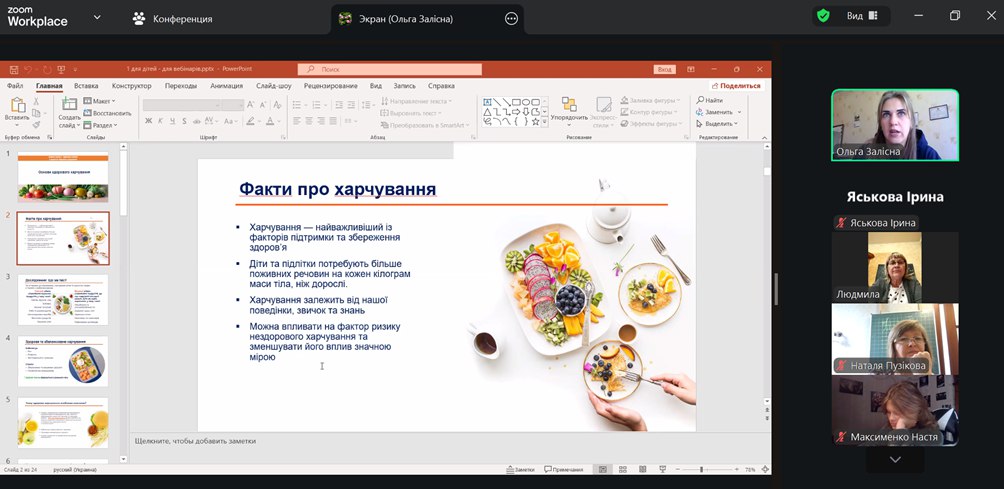This screenshot has height=489, width=1004.
Task: Open the Вид layout dropdown in Zoom
Action: pos(862,16)
